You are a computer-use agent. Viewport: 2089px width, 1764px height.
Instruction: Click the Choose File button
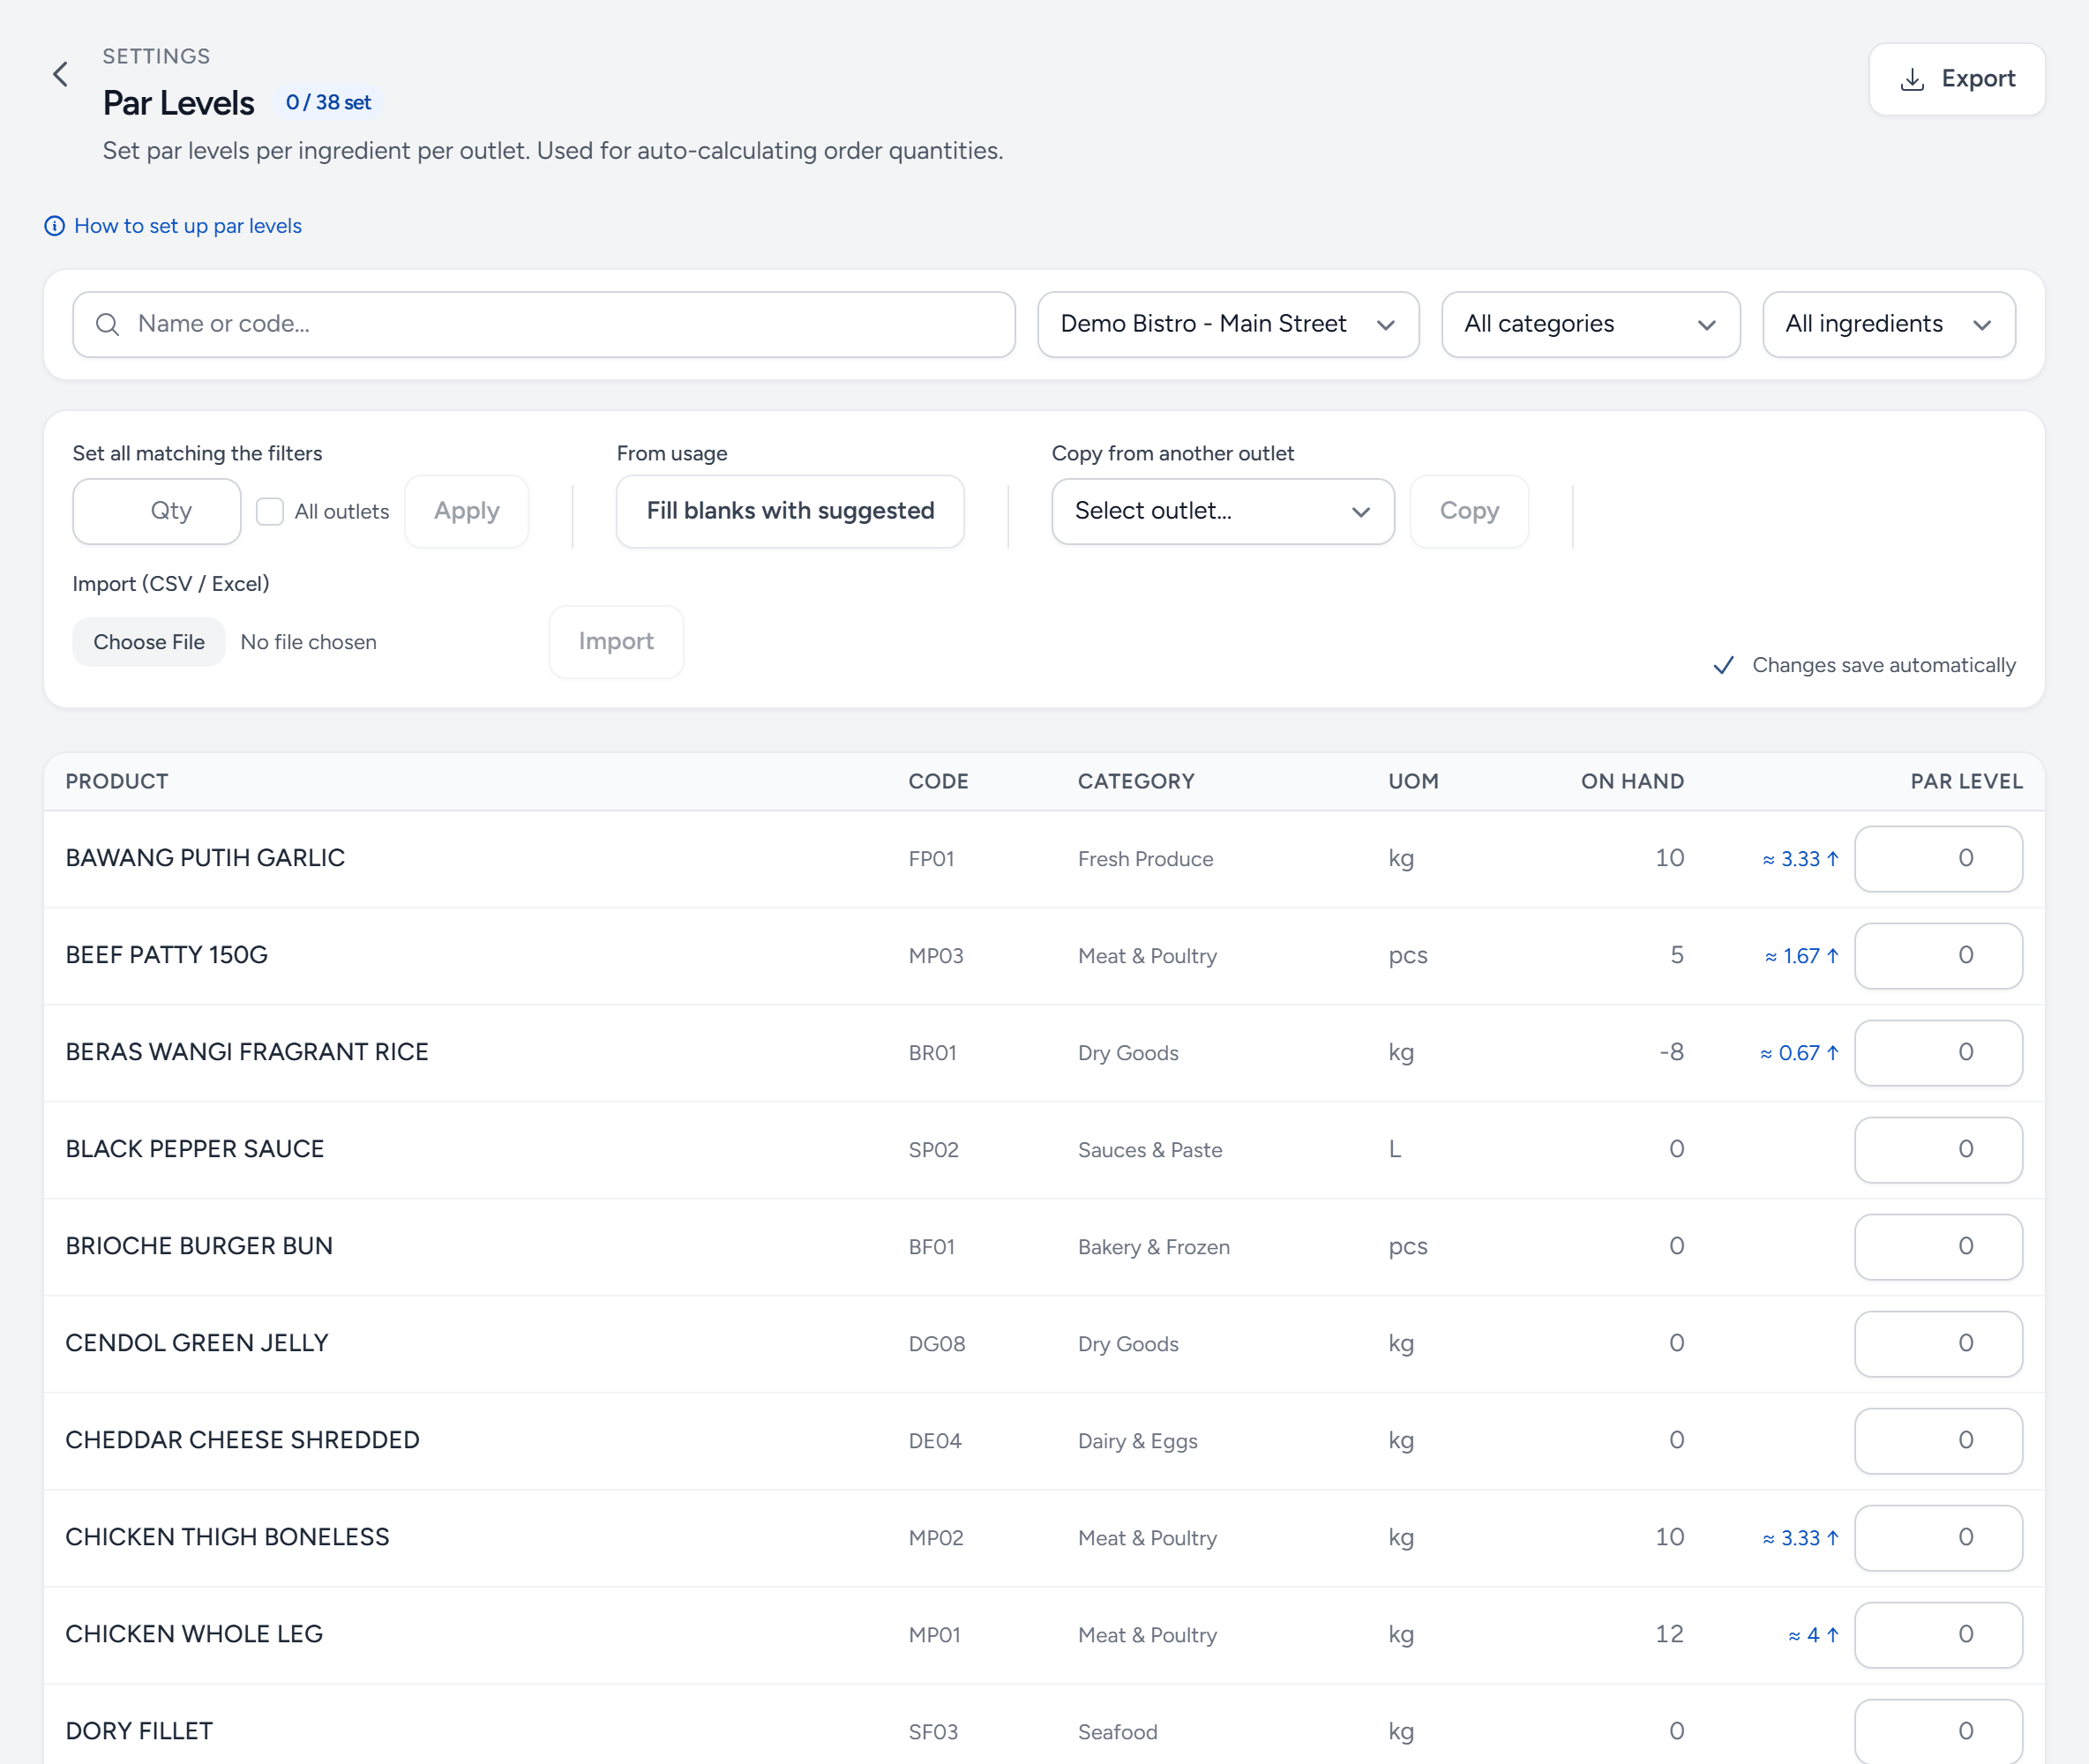[x=149, y=642]
